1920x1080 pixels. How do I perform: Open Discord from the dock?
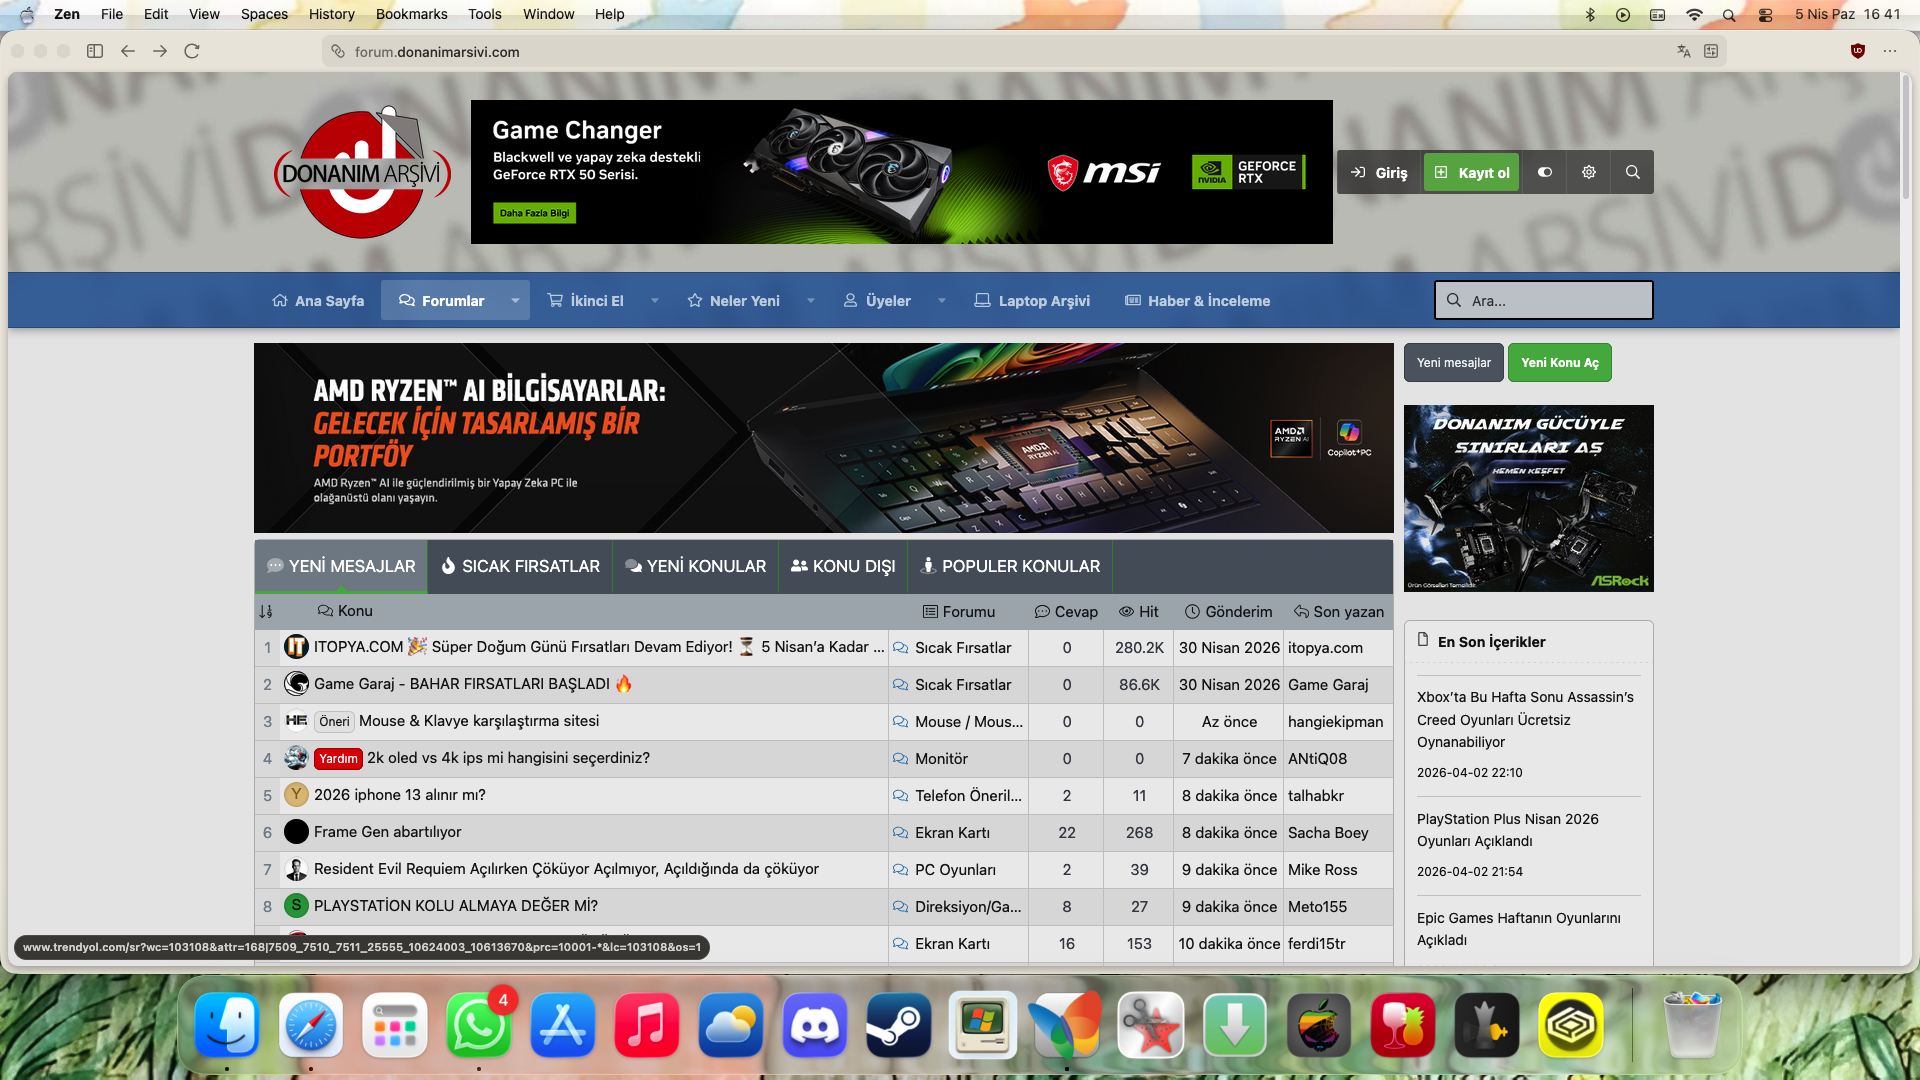pos(815,1026)
